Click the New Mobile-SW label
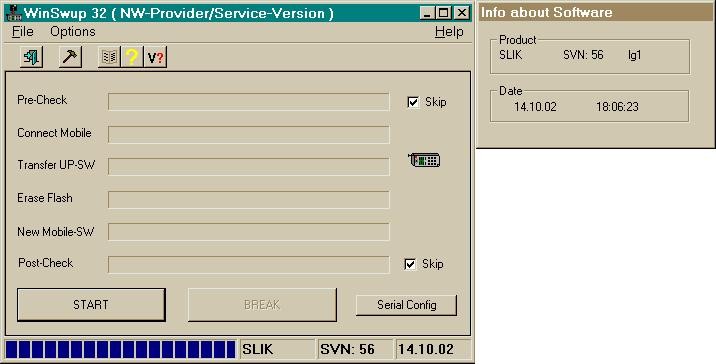716x364 pixels. [56, 232]
